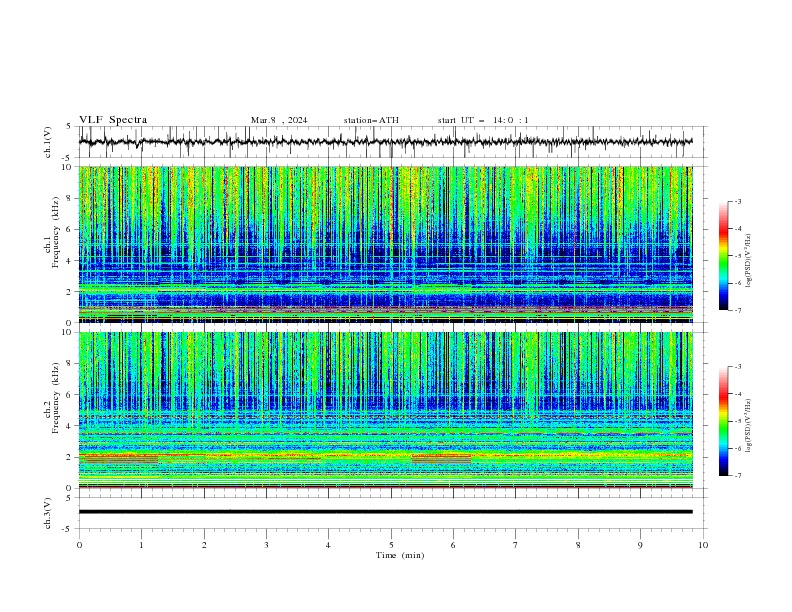Click the "3" tick on time axis
Screen dimensions: 792x612
click(266, 545)
